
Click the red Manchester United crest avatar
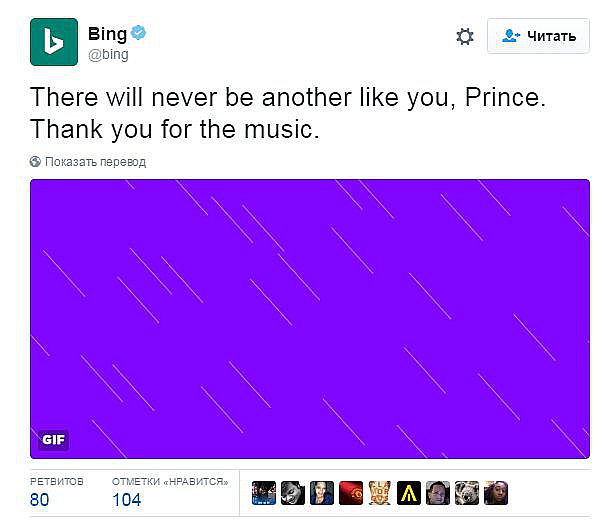point(351,492)
